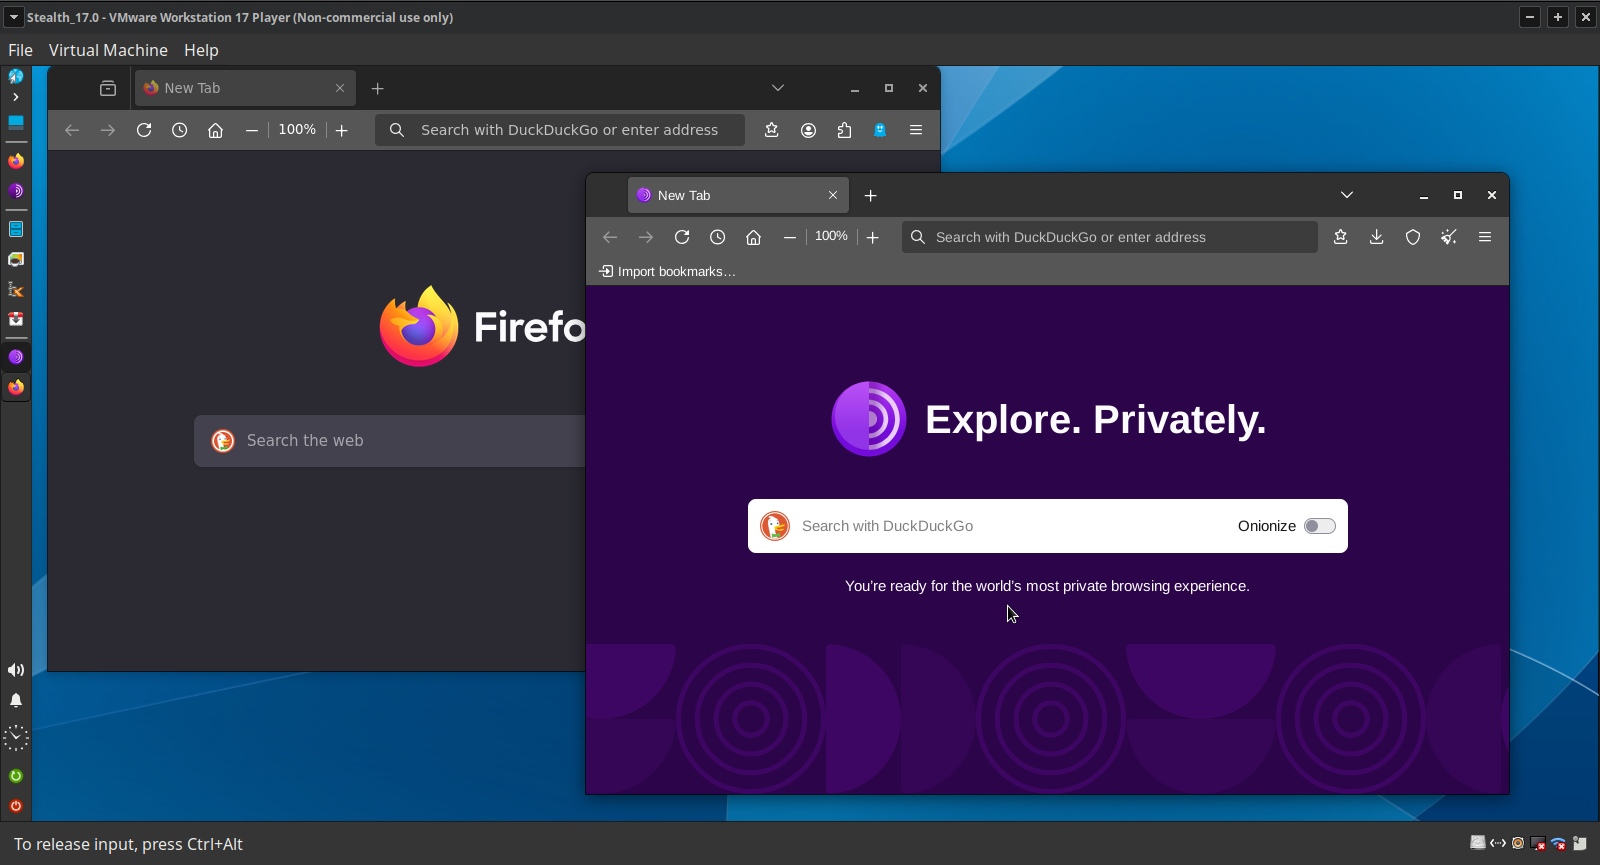Open new tab plus in Tor Browser

tap(871, 195)
